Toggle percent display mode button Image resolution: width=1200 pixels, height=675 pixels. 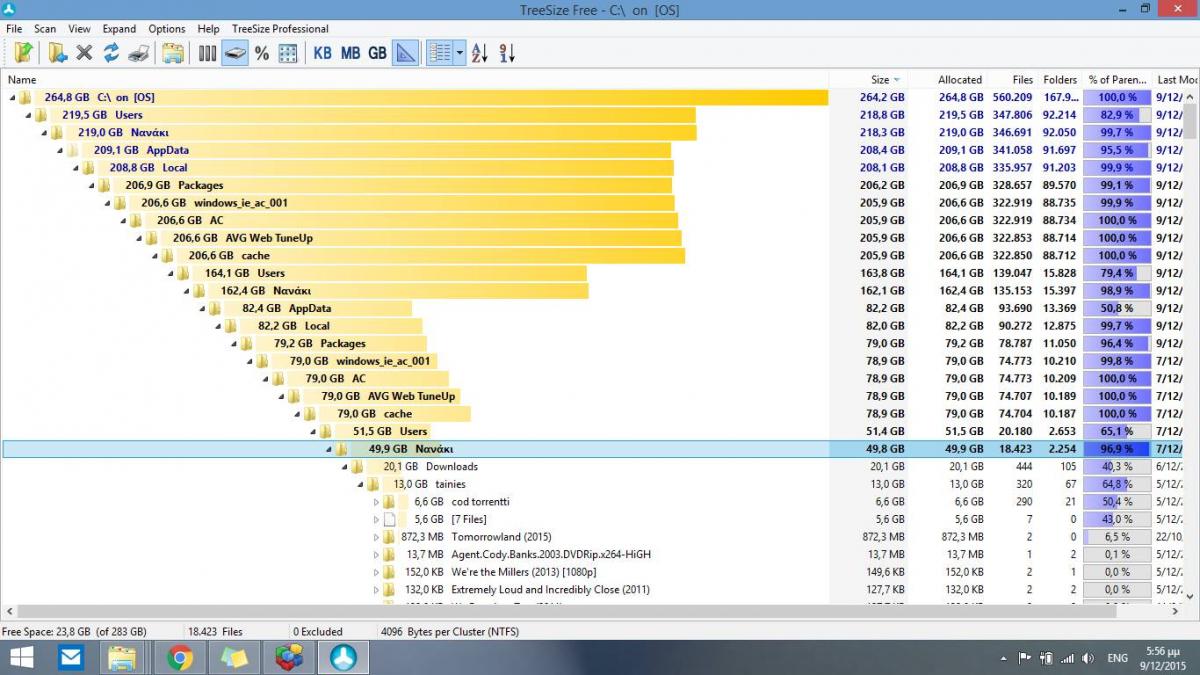pos(261,53)
